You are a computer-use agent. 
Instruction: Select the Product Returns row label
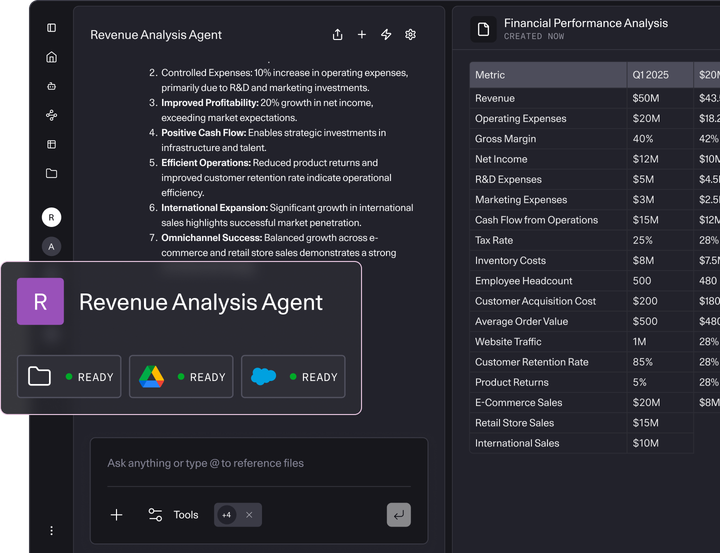512,382
